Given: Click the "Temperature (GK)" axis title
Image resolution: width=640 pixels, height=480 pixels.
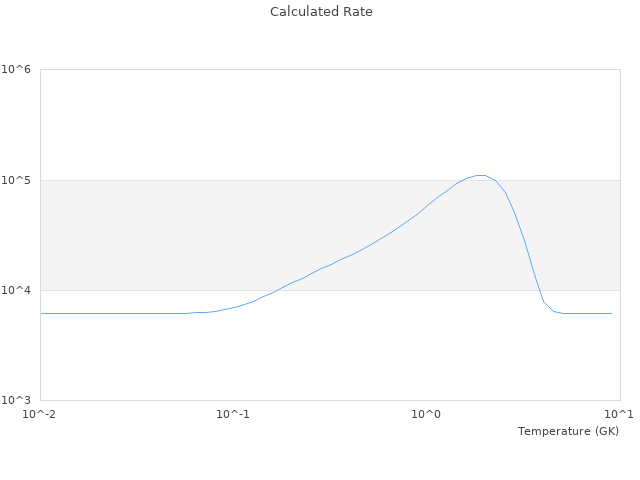Looking at the screenshot, I should (x=568, y=431).
